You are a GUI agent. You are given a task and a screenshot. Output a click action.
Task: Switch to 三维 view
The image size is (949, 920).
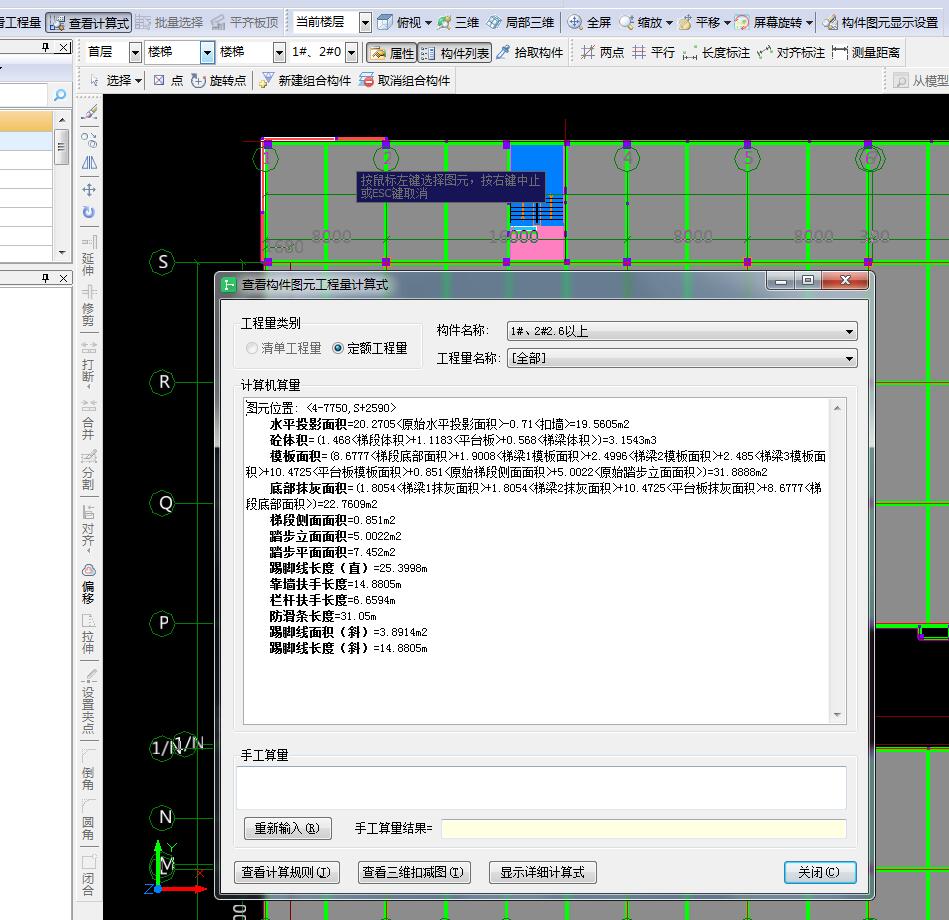point(458,23)
